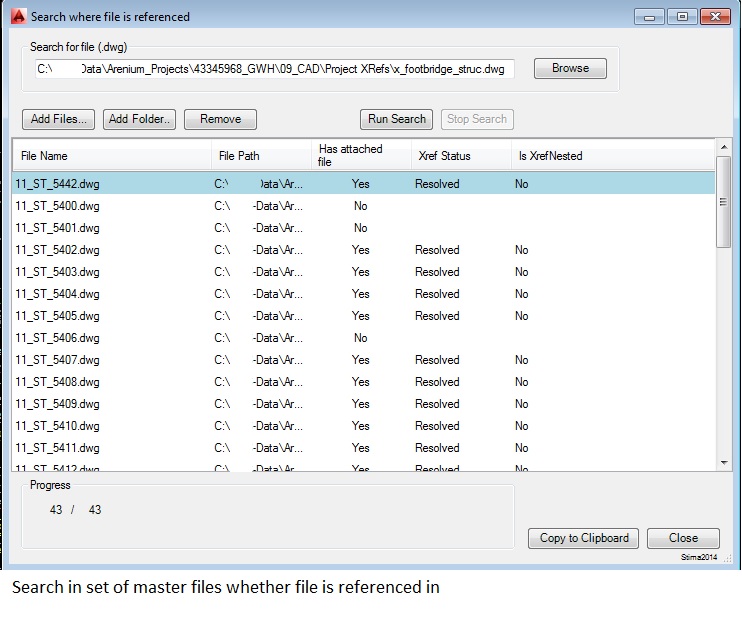Click the Browse button
This screenshot has width=742, height=636.
tap(570, 68)
